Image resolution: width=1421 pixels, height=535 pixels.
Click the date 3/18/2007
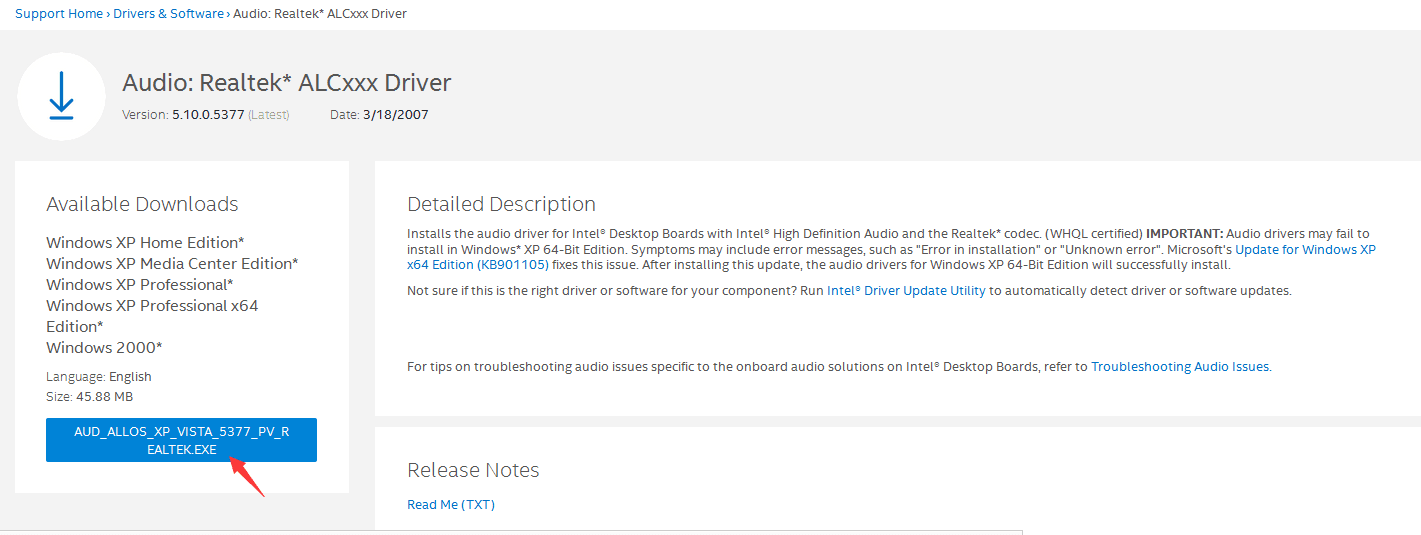click(x=396, y=115)
